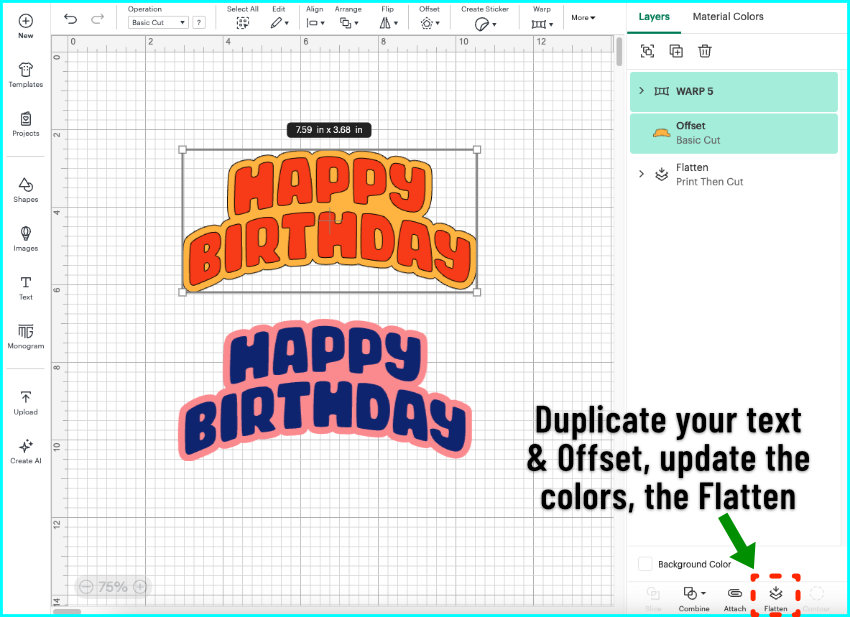Open the Images library

pos(25,239)
